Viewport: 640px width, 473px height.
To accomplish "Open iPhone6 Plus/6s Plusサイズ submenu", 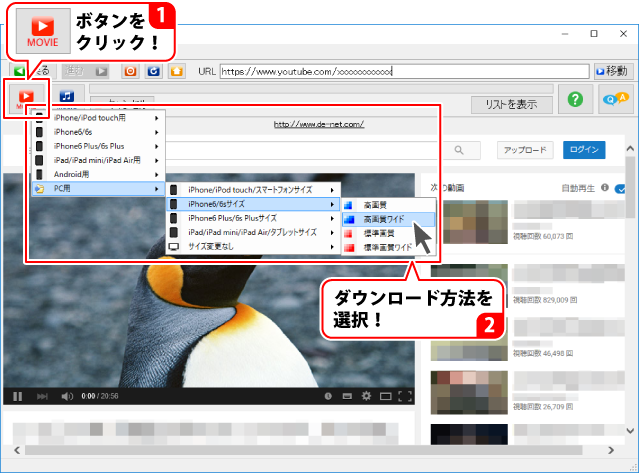I will click(x=253, y=218).
